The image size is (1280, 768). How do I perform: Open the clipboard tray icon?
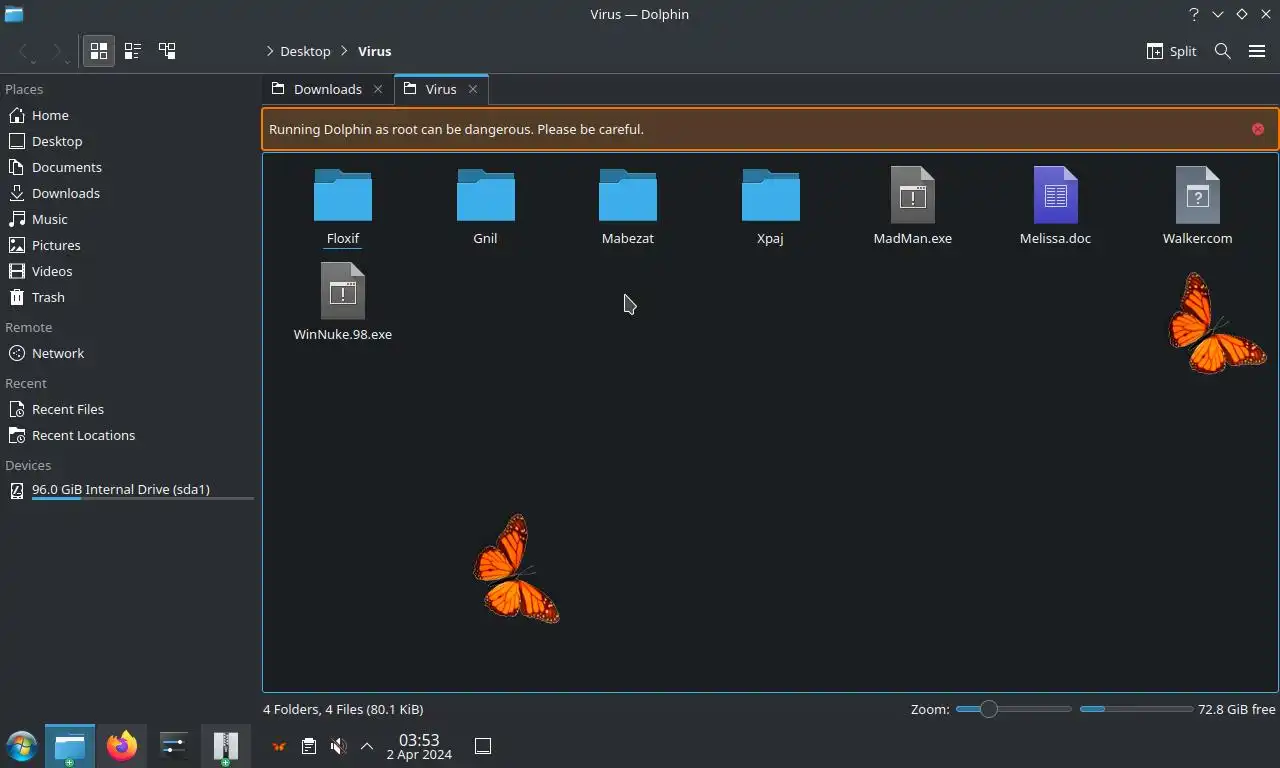coord(309,746)
